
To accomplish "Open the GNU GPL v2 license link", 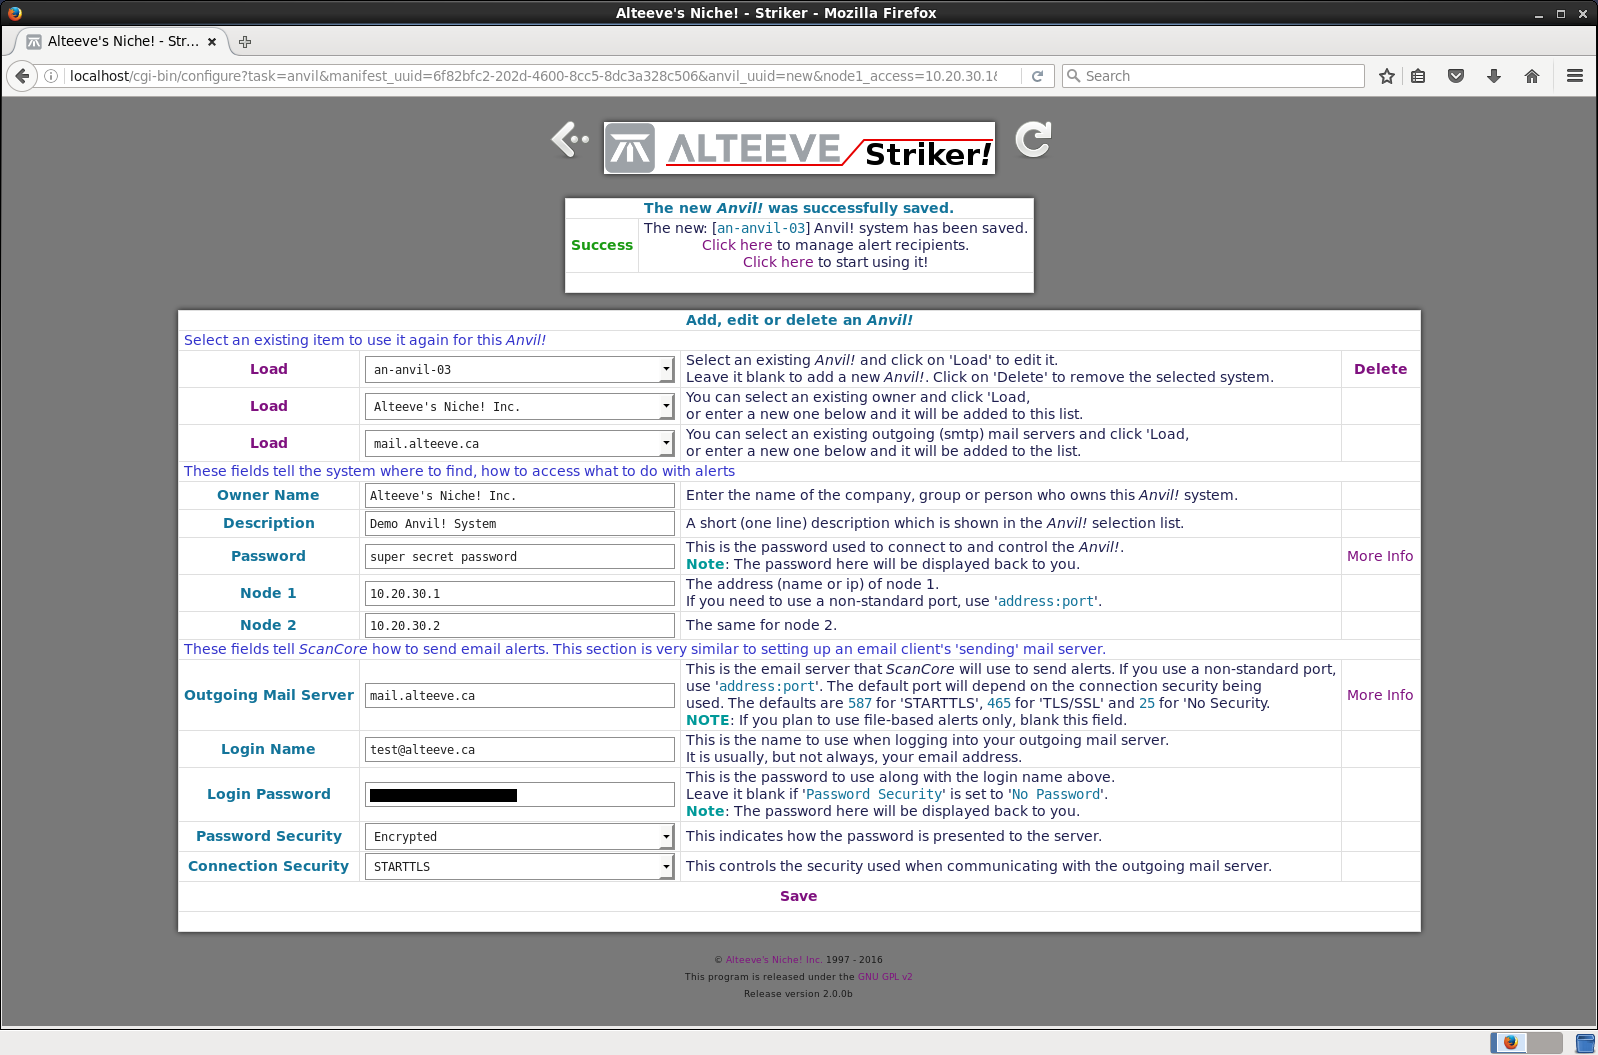I will 885,977.
